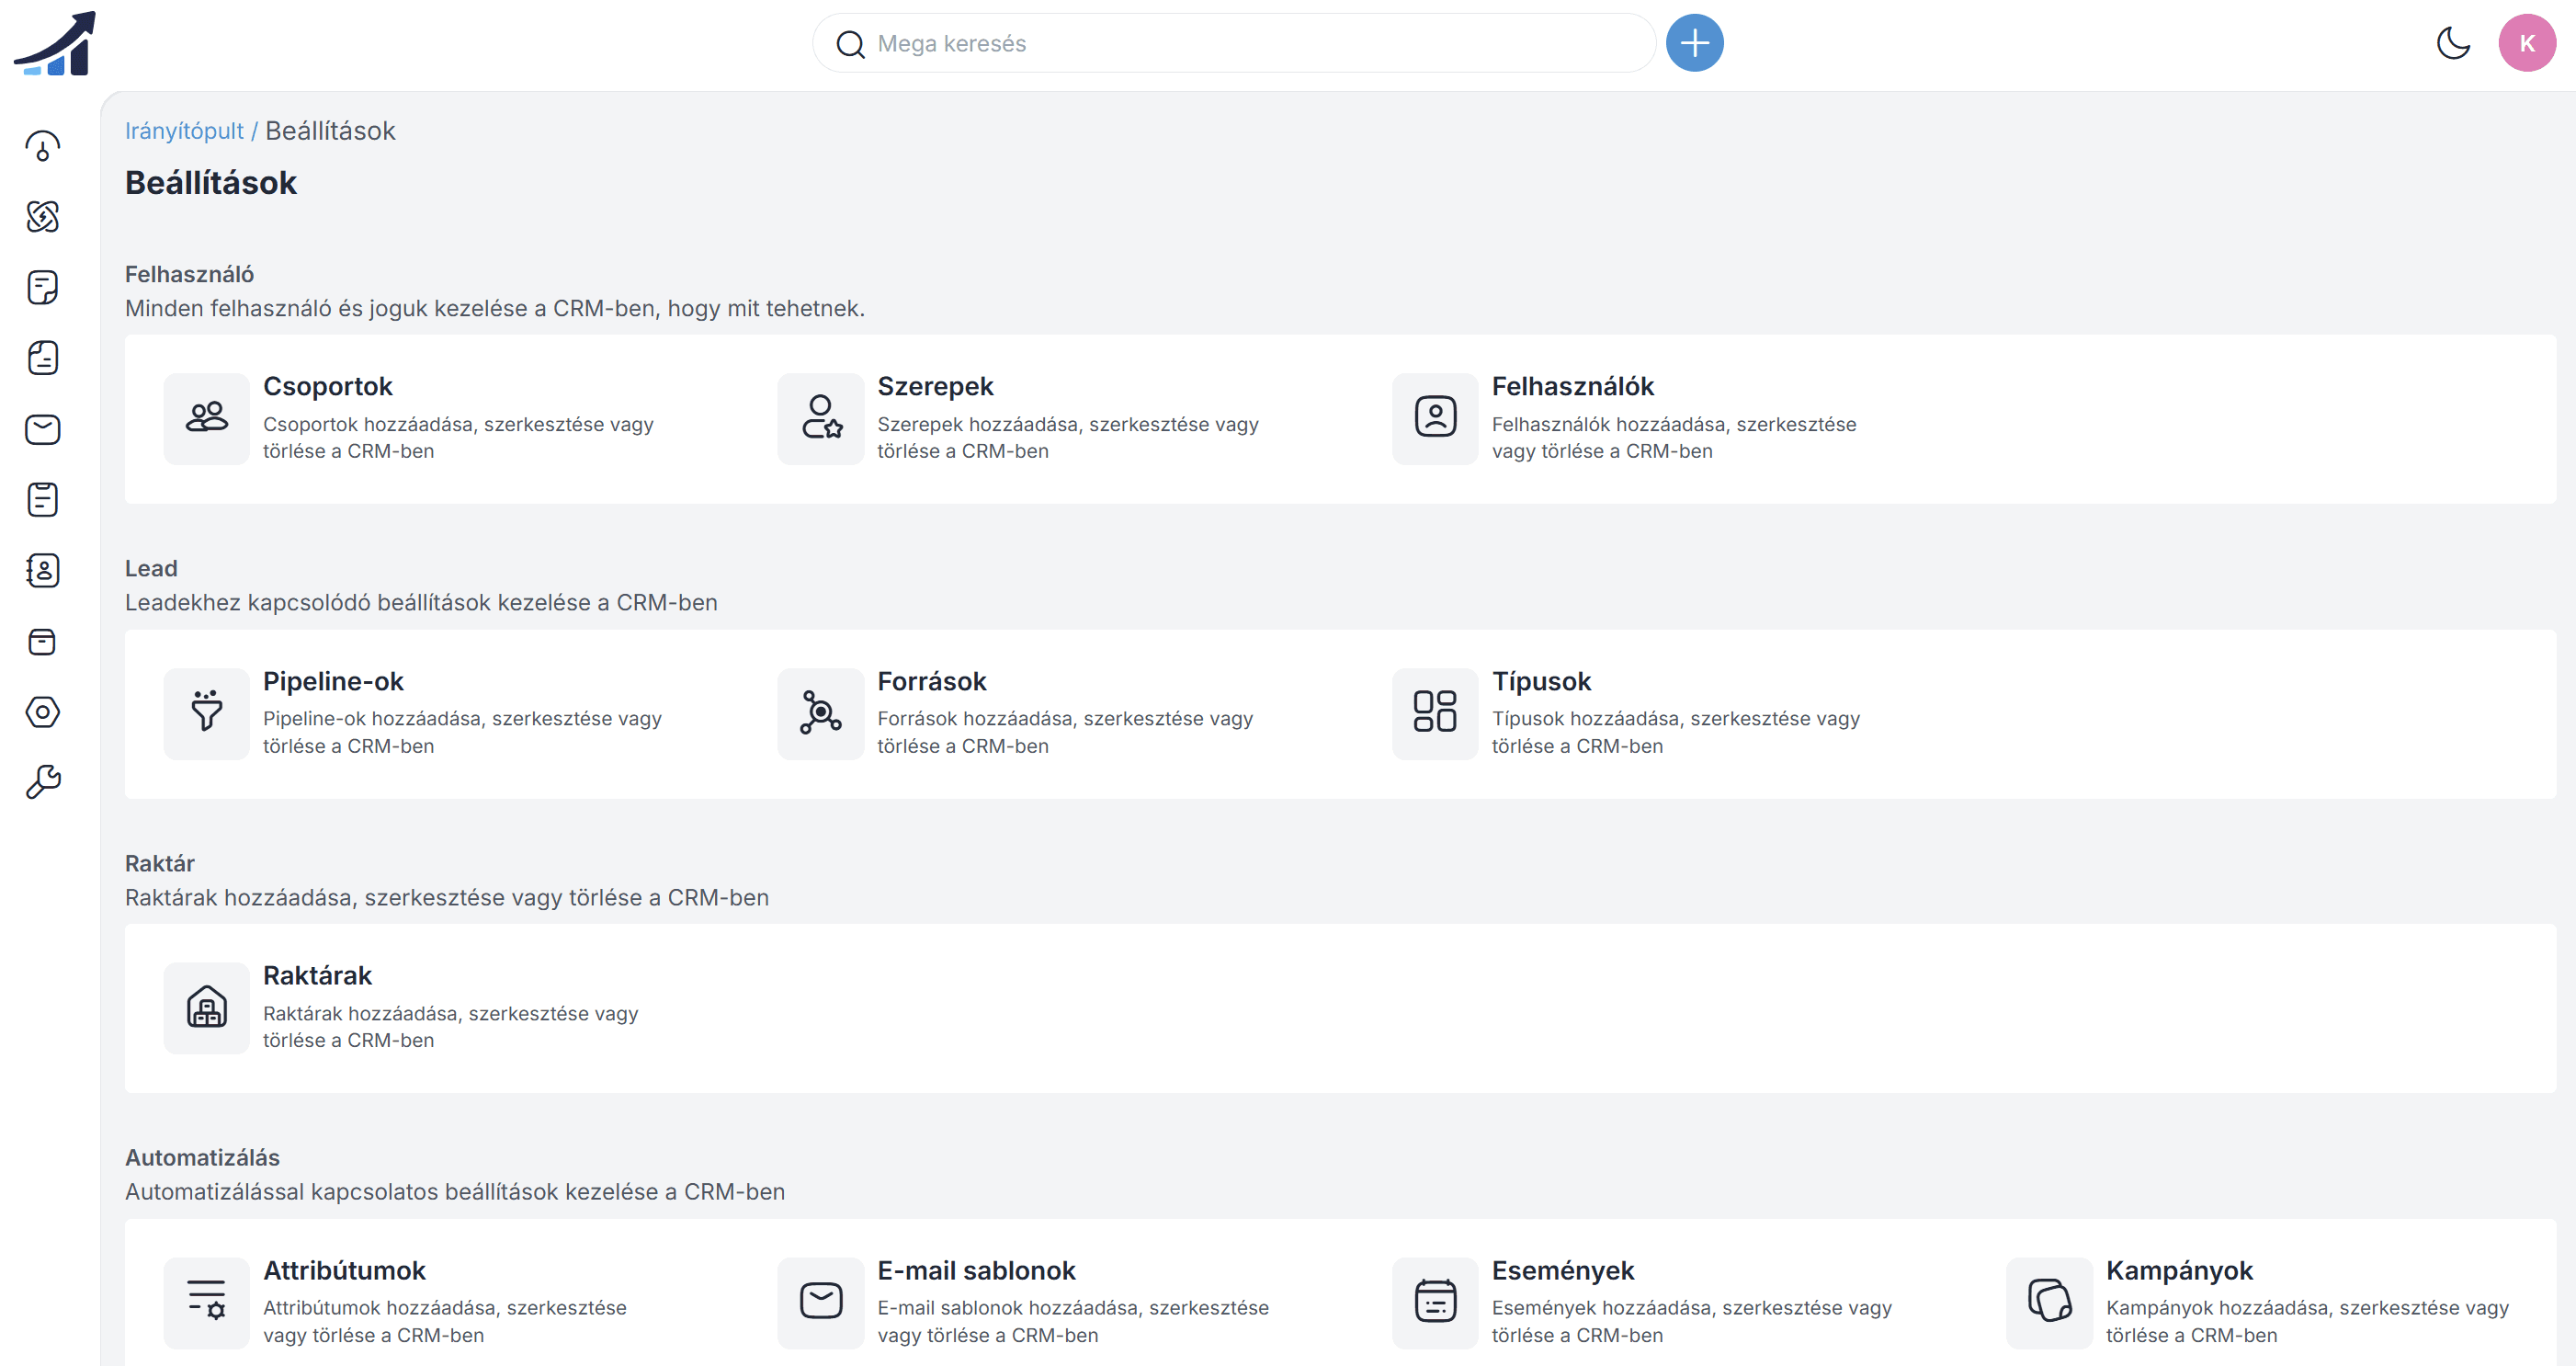Open the user avatar K menu
Viewport: 2576px width, 1366px height.
pyautogui.click(x=2526, y=43)
